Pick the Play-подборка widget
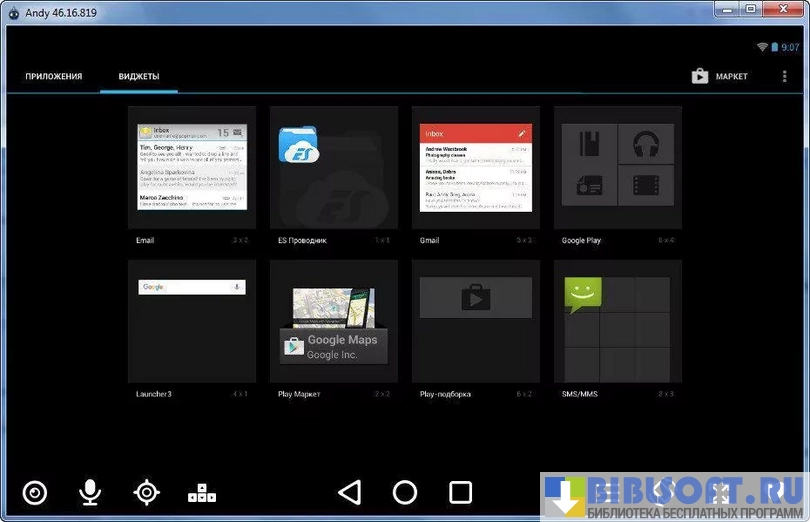This screenshot has height=522, width=810. (476, 321)
